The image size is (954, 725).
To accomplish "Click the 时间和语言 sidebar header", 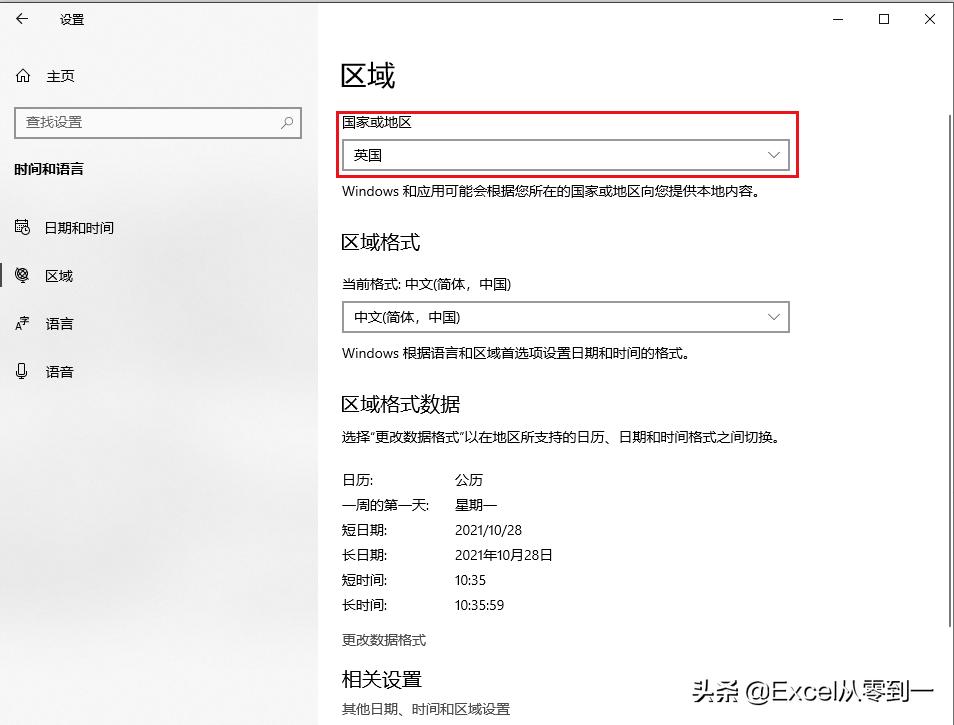I will click(47, 169).
